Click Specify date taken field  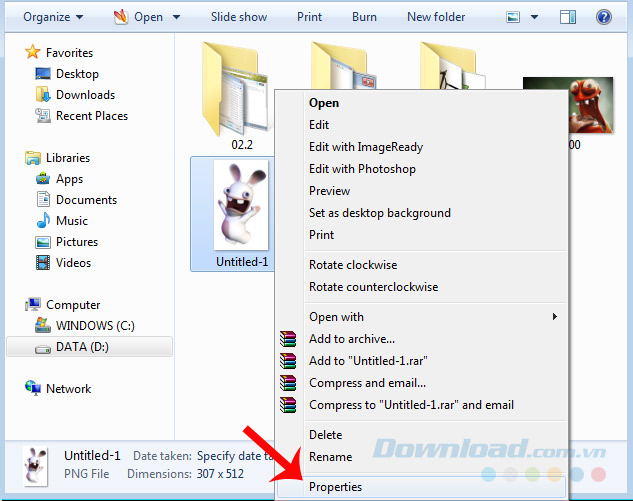tap(235, 456)
